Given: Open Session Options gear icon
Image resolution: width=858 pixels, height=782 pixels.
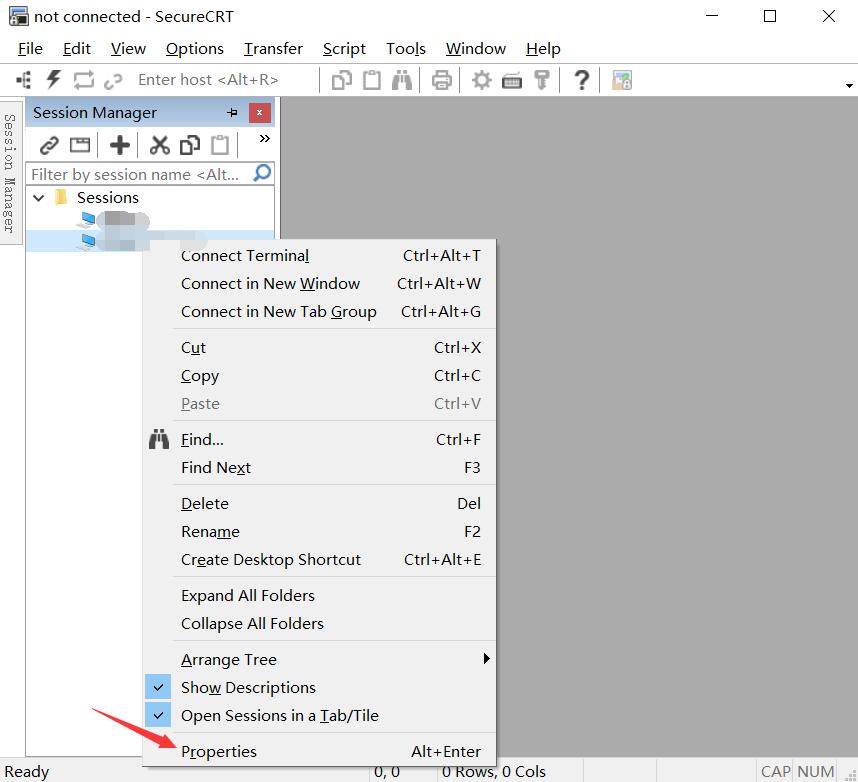Looking at the screenshot, I should 482,80.
